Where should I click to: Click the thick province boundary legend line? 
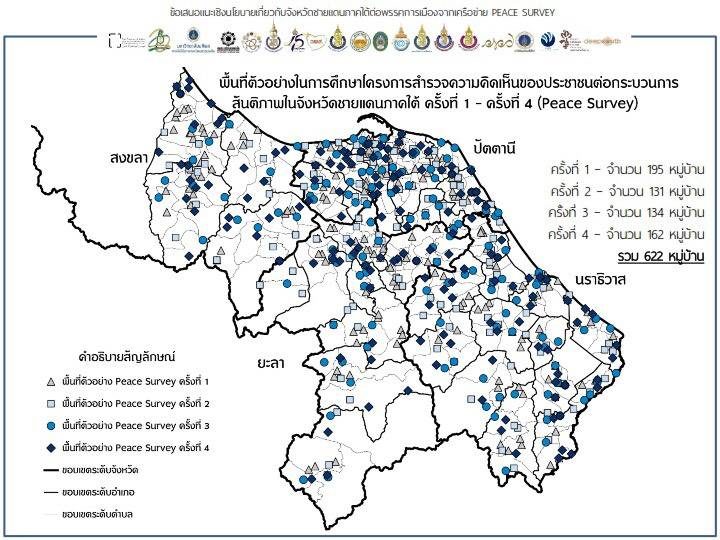point(51,470)
